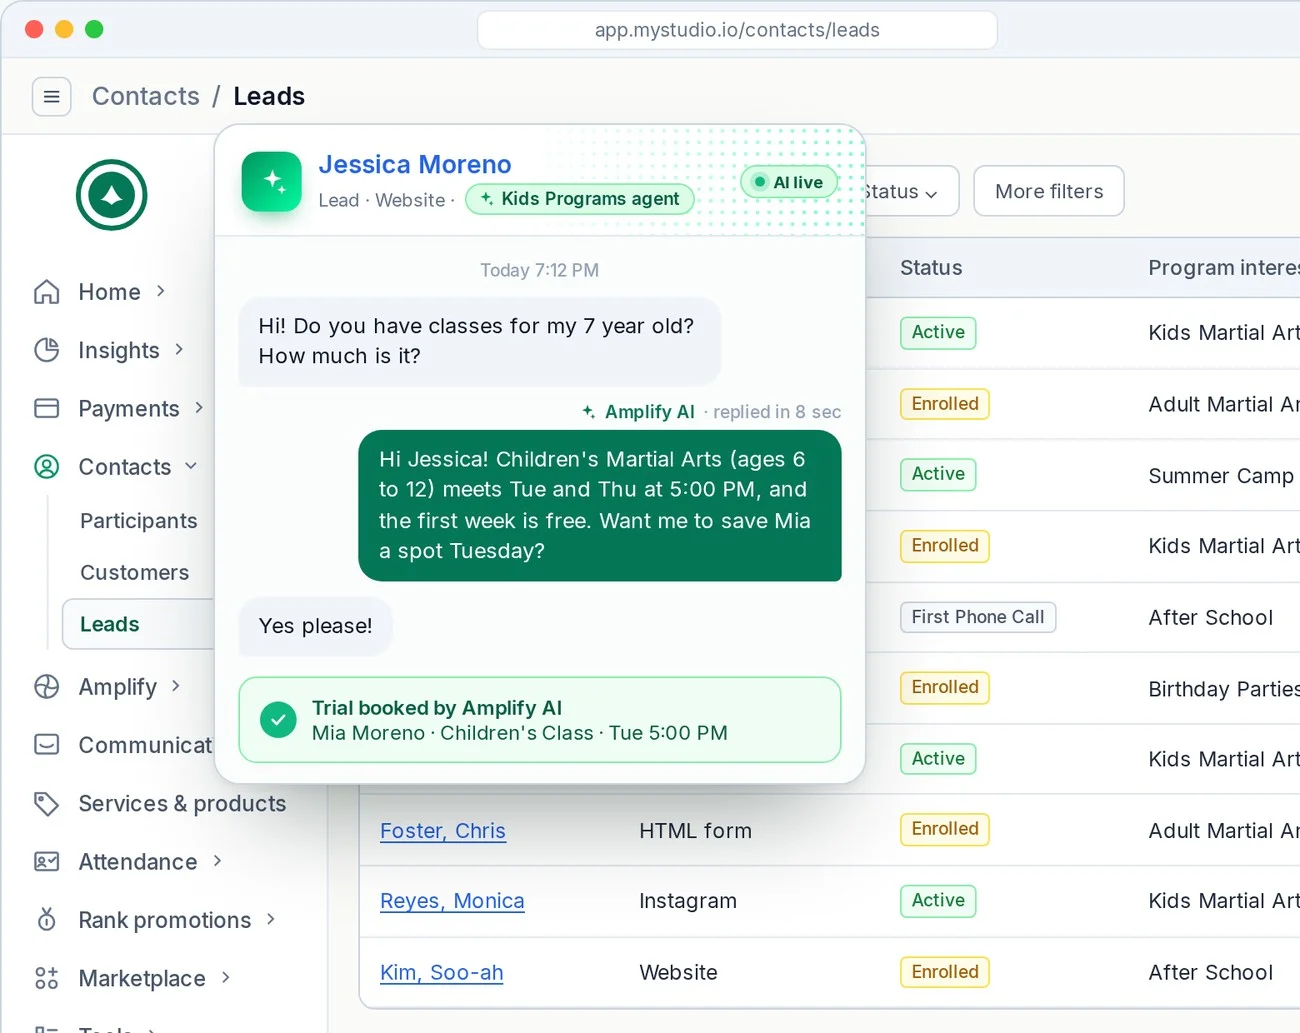
Task: Click the Communication inbox icon
Action: click(47, 745)
